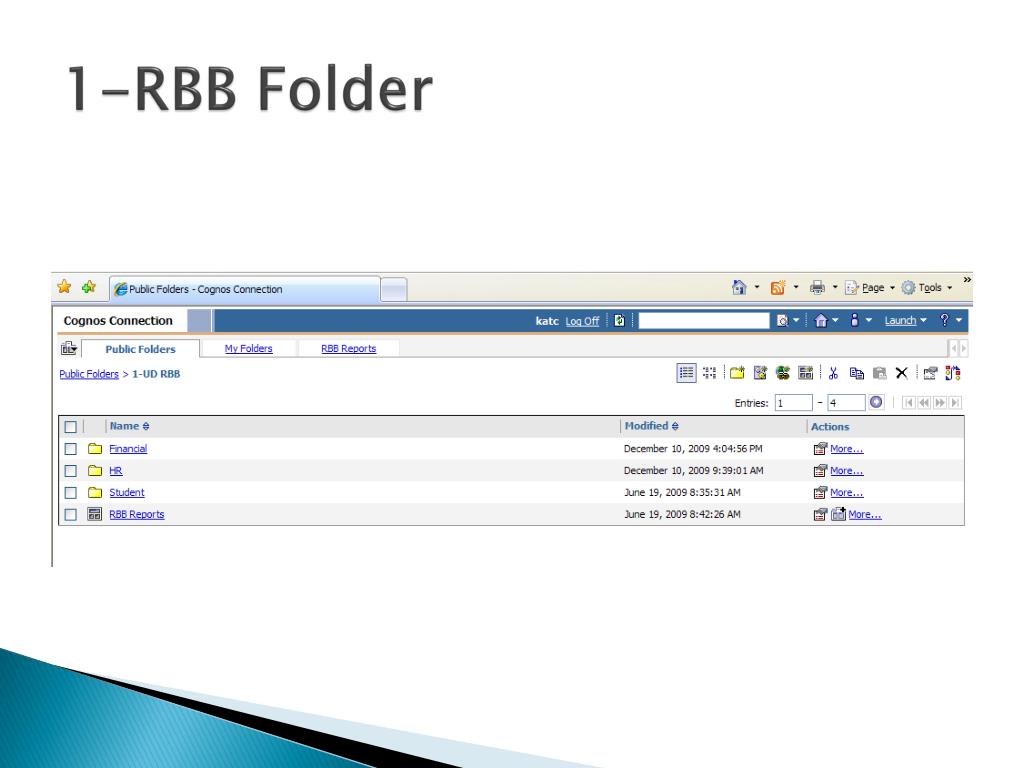Open a new browser tab

pos(394,289)
